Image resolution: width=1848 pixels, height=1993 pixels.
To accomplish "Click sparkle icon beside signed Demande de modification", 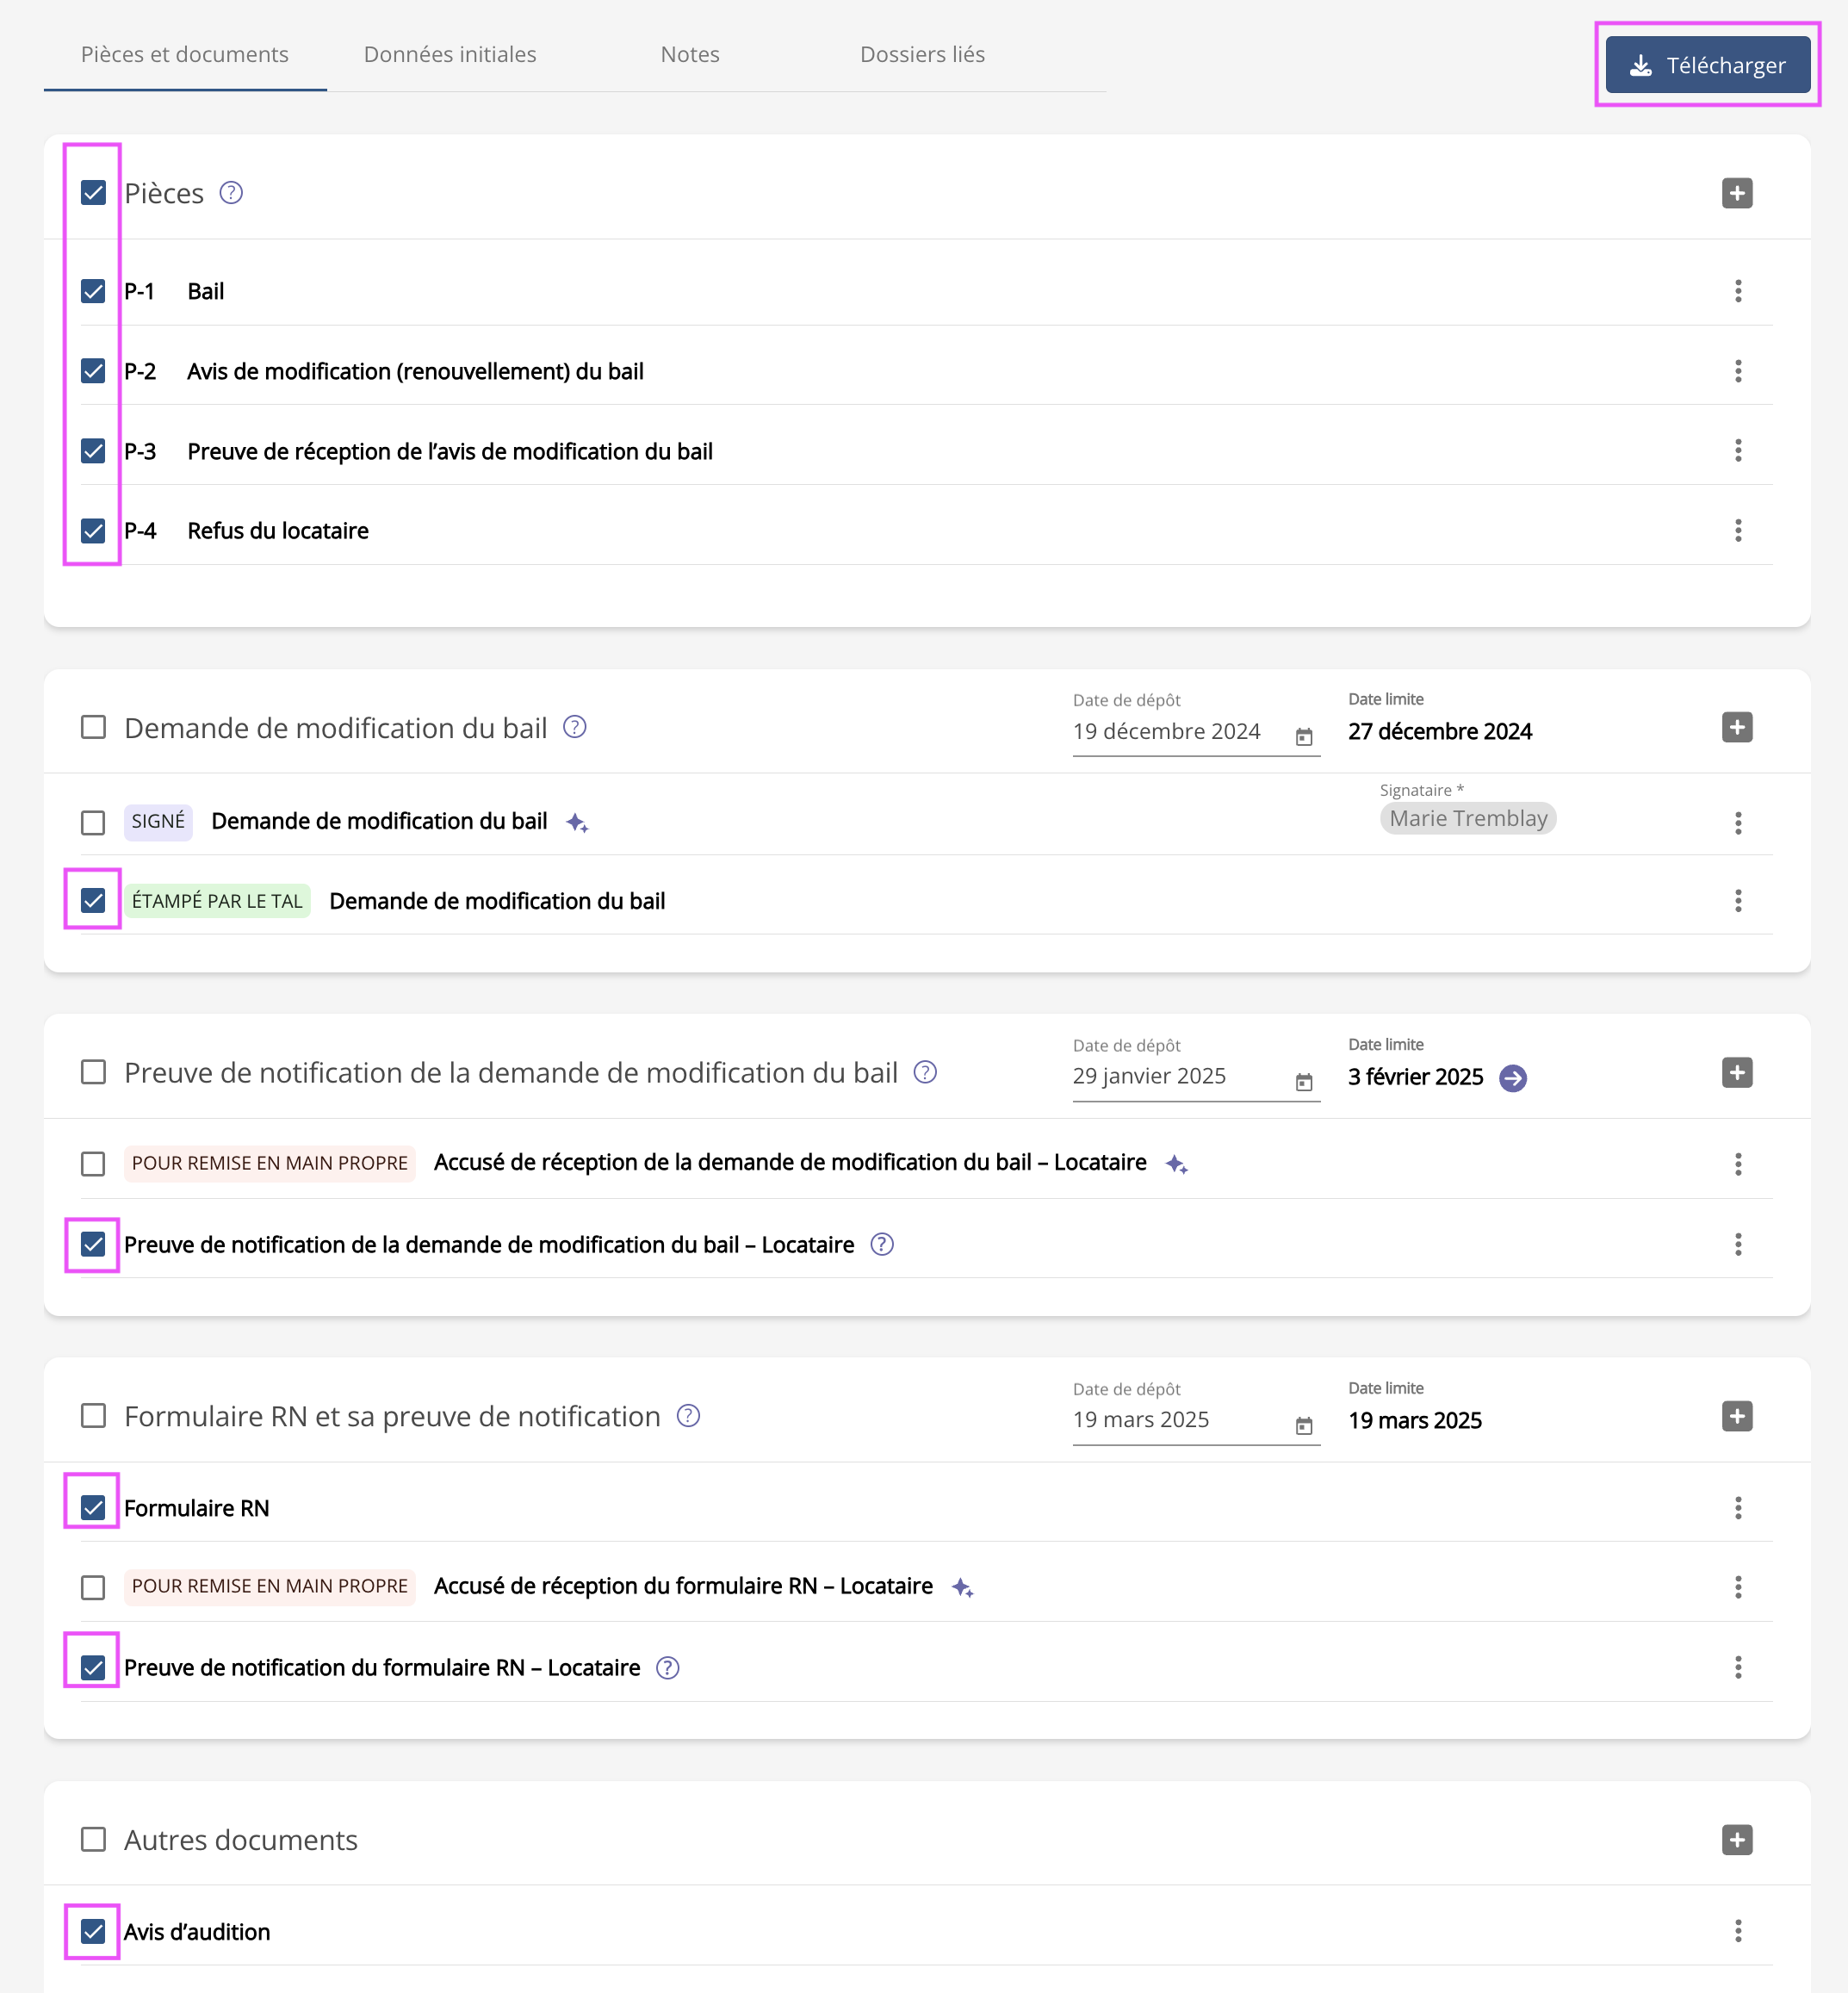I will (577, 823).
